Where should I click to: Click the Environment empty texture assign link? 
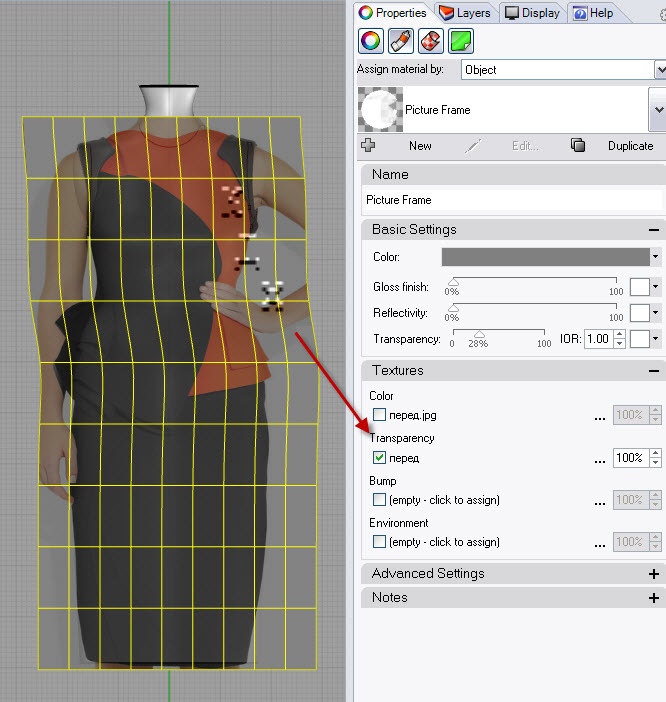point(444,542)
